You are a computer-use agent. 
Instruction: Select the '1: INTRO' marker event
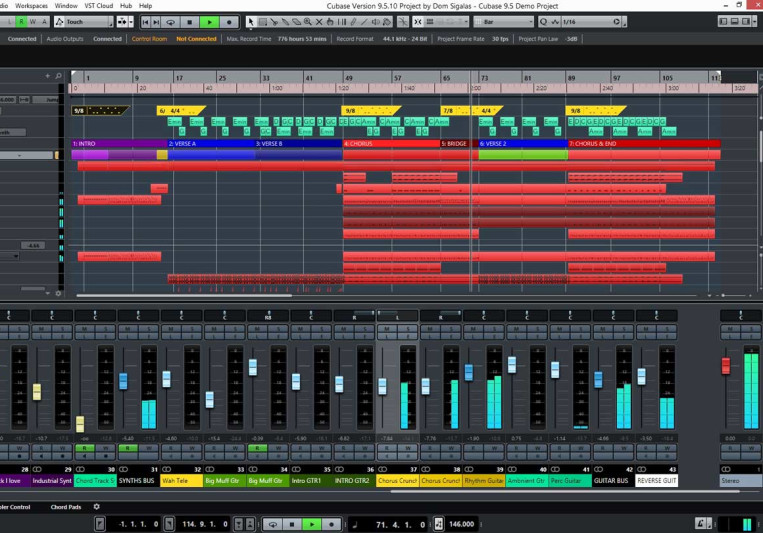click(119, 144)
